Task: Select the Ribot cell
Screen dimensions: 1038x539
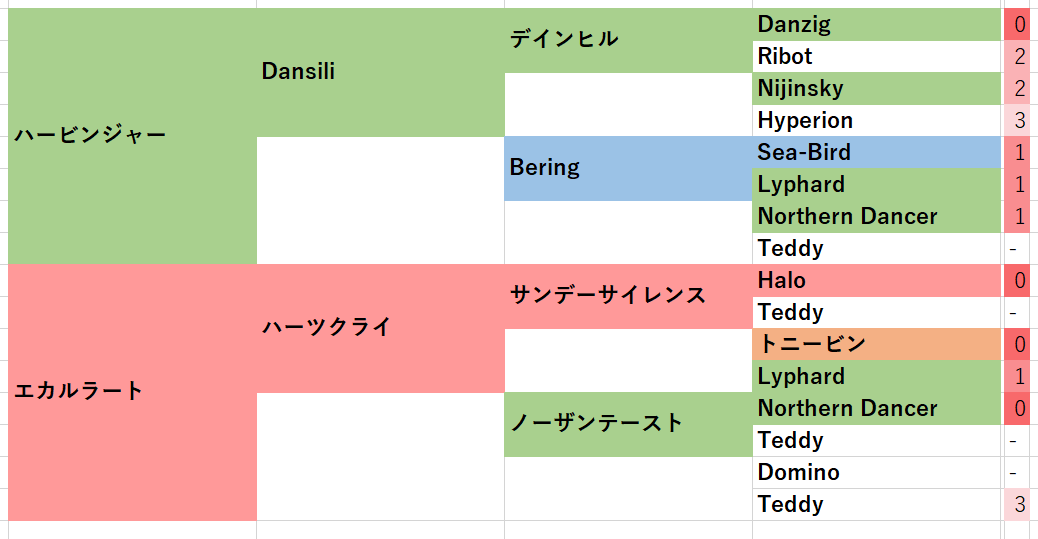Action: coord(876,56)
